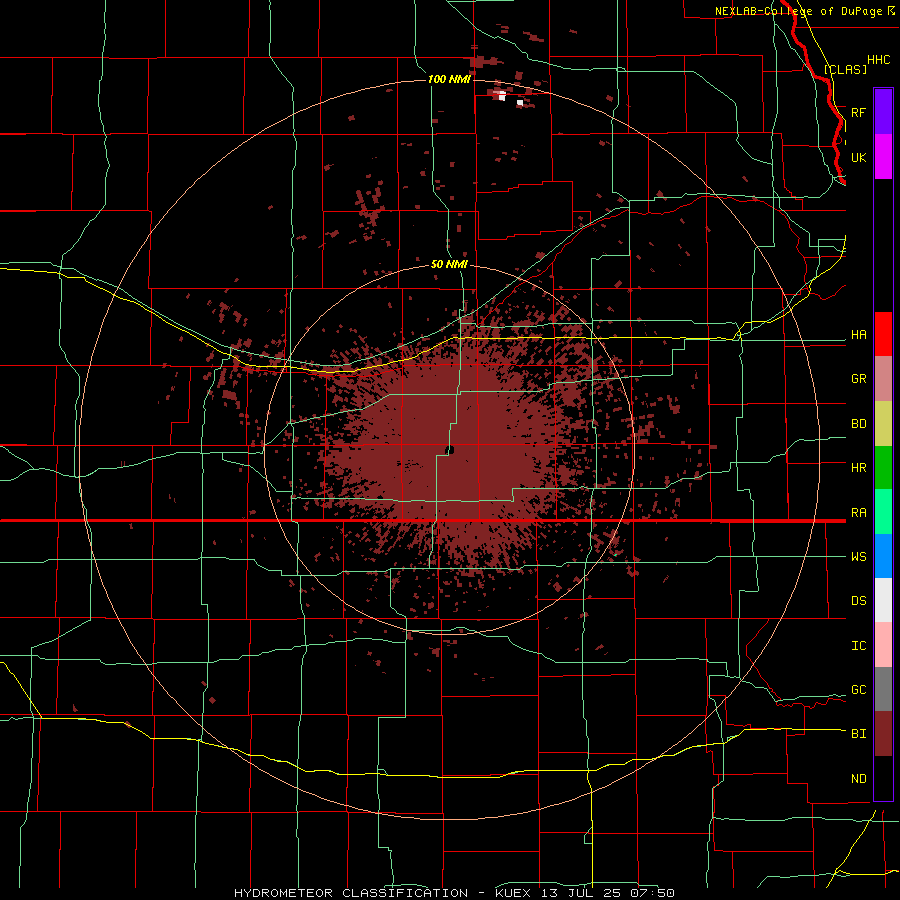Click the BI brown legend swatch
Image resolution: width=900 pixels, height=900 pixels.
point(883,734)
